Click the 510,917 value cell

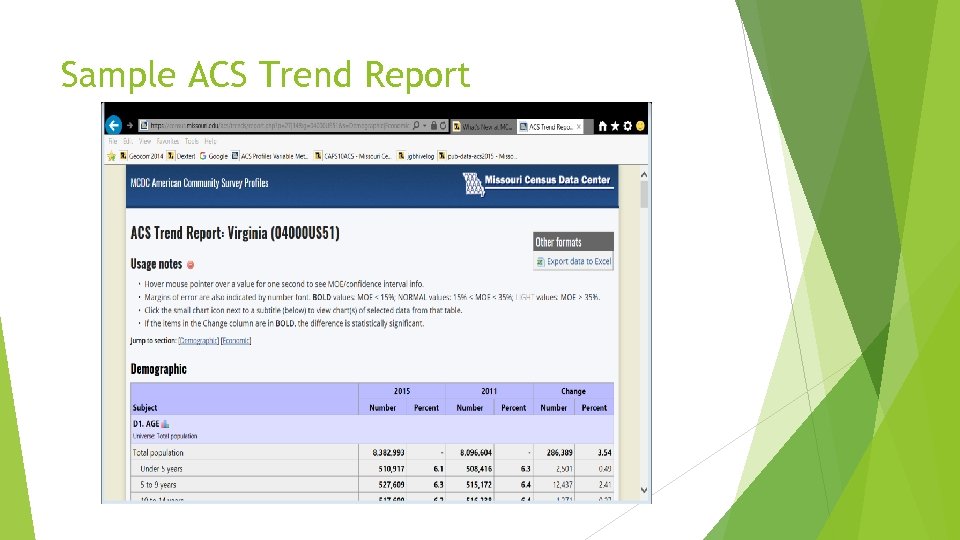tap(391, 469)
